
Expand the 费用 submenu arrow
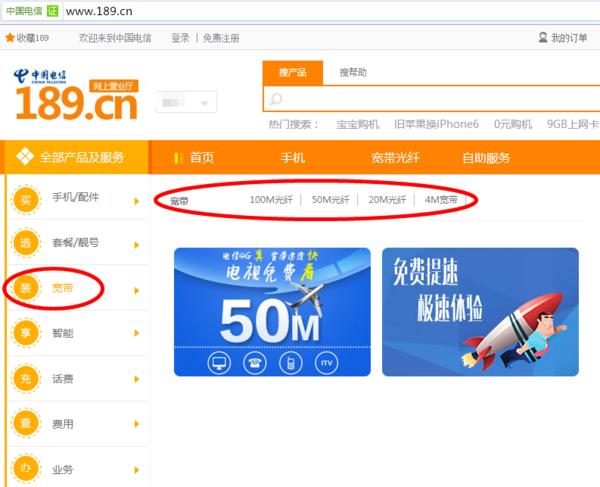point(137,424)
